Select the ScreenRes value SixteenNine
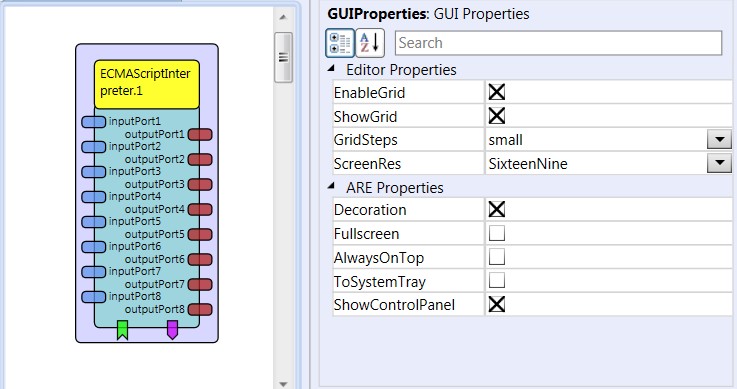737x389 pixels. tap(528, 163)
